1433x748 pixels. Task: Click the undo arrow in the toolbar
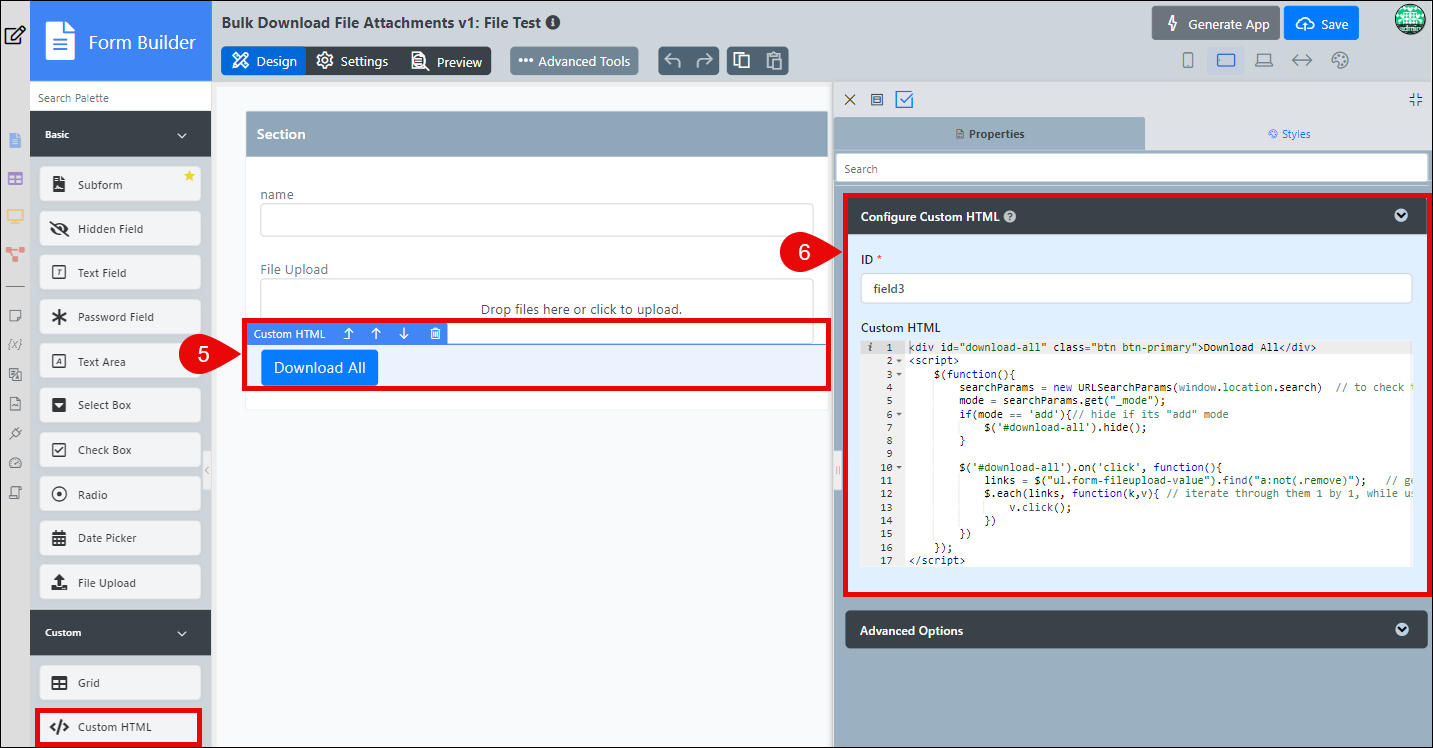click(x=673, y=61)
